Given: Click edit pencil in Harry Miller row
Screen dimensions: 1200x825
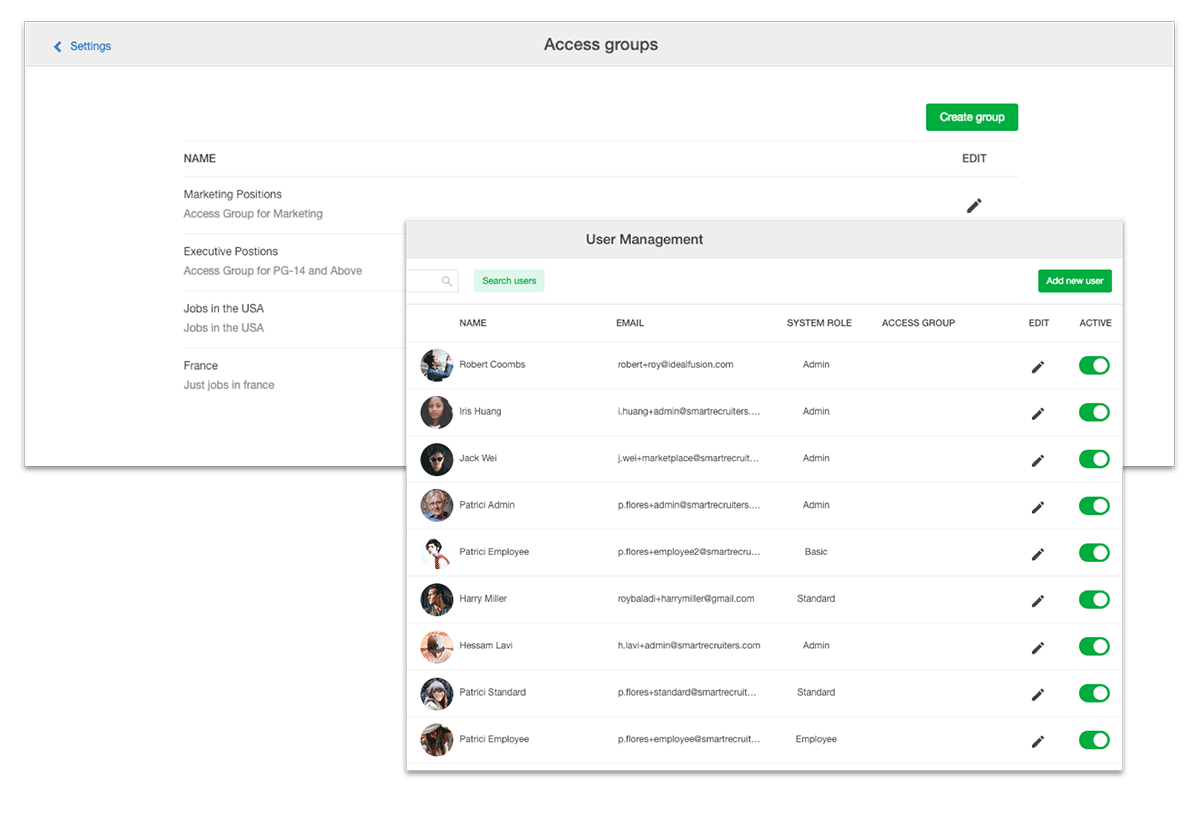Looking at the screenshot, I should [x=1037, y=600].
